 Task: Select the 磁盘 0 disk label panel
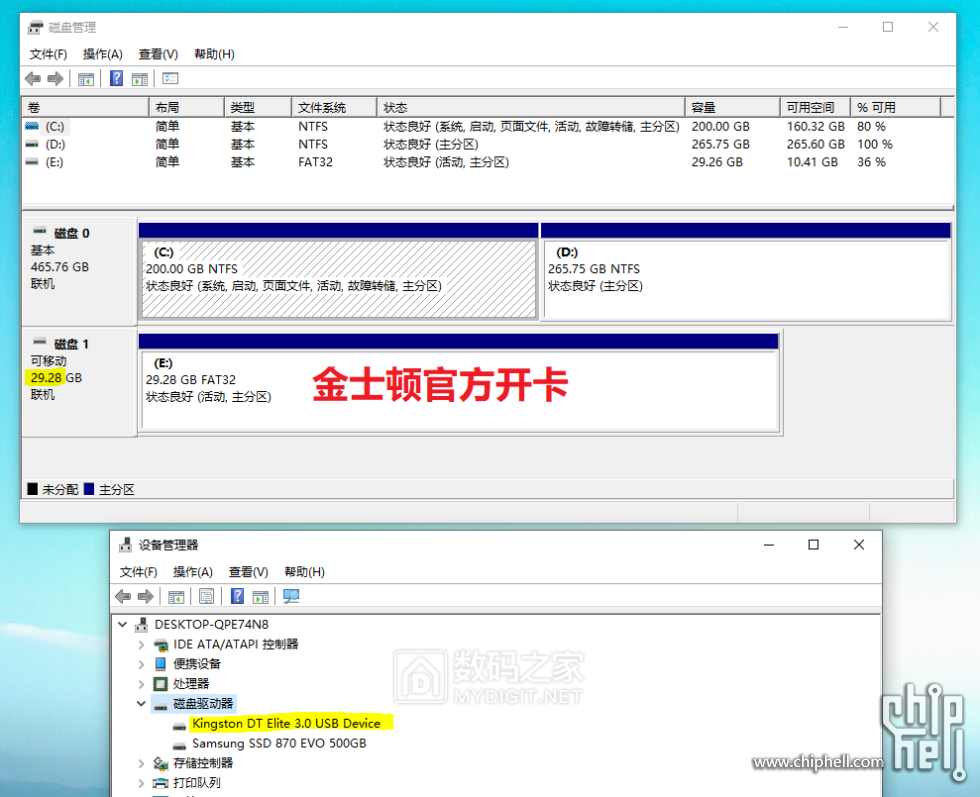pyautogui.click(x=79, y=271)
